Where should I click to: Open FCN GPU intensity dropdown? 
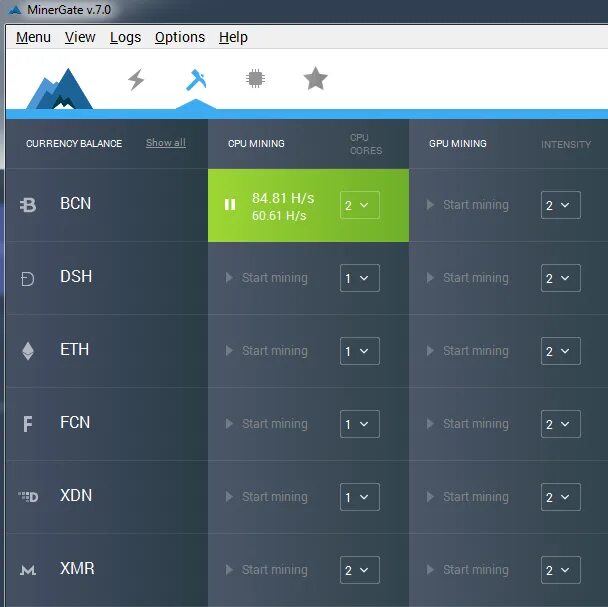(x=561, y=424)
